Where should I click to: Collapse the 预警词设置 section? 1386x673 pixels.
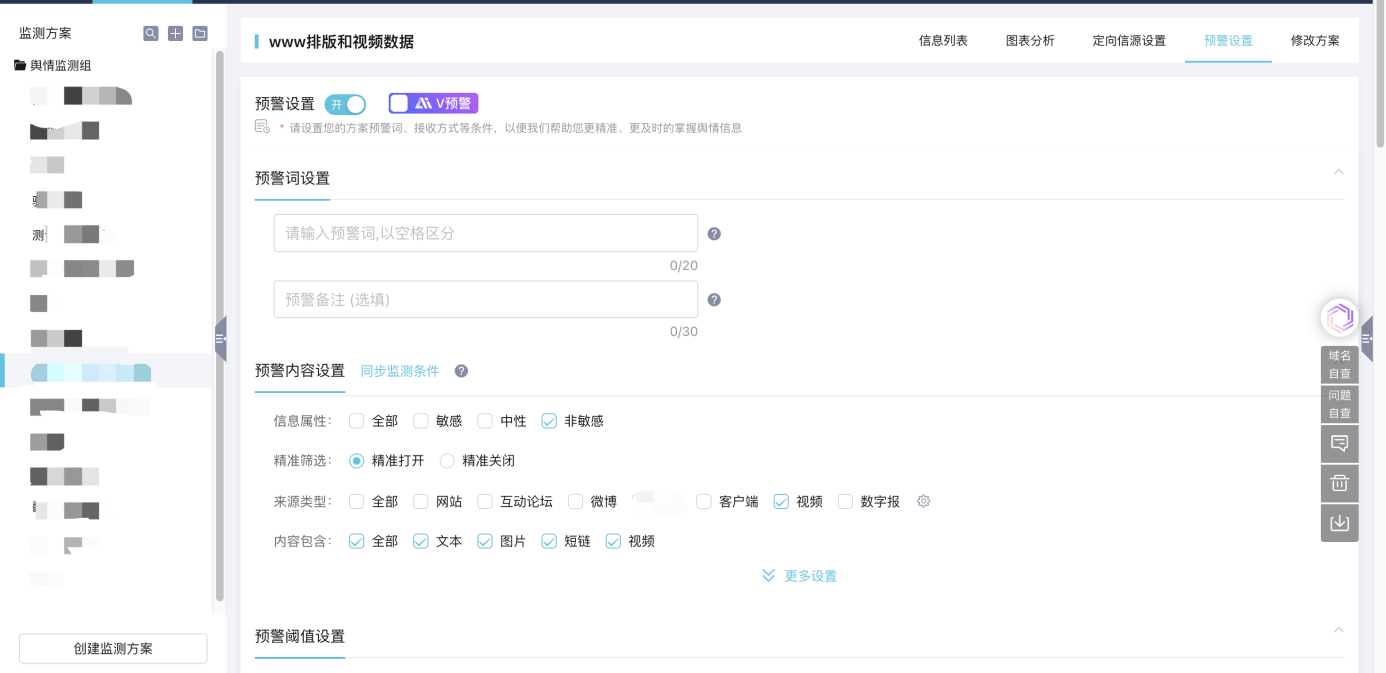coord(1338,172)
